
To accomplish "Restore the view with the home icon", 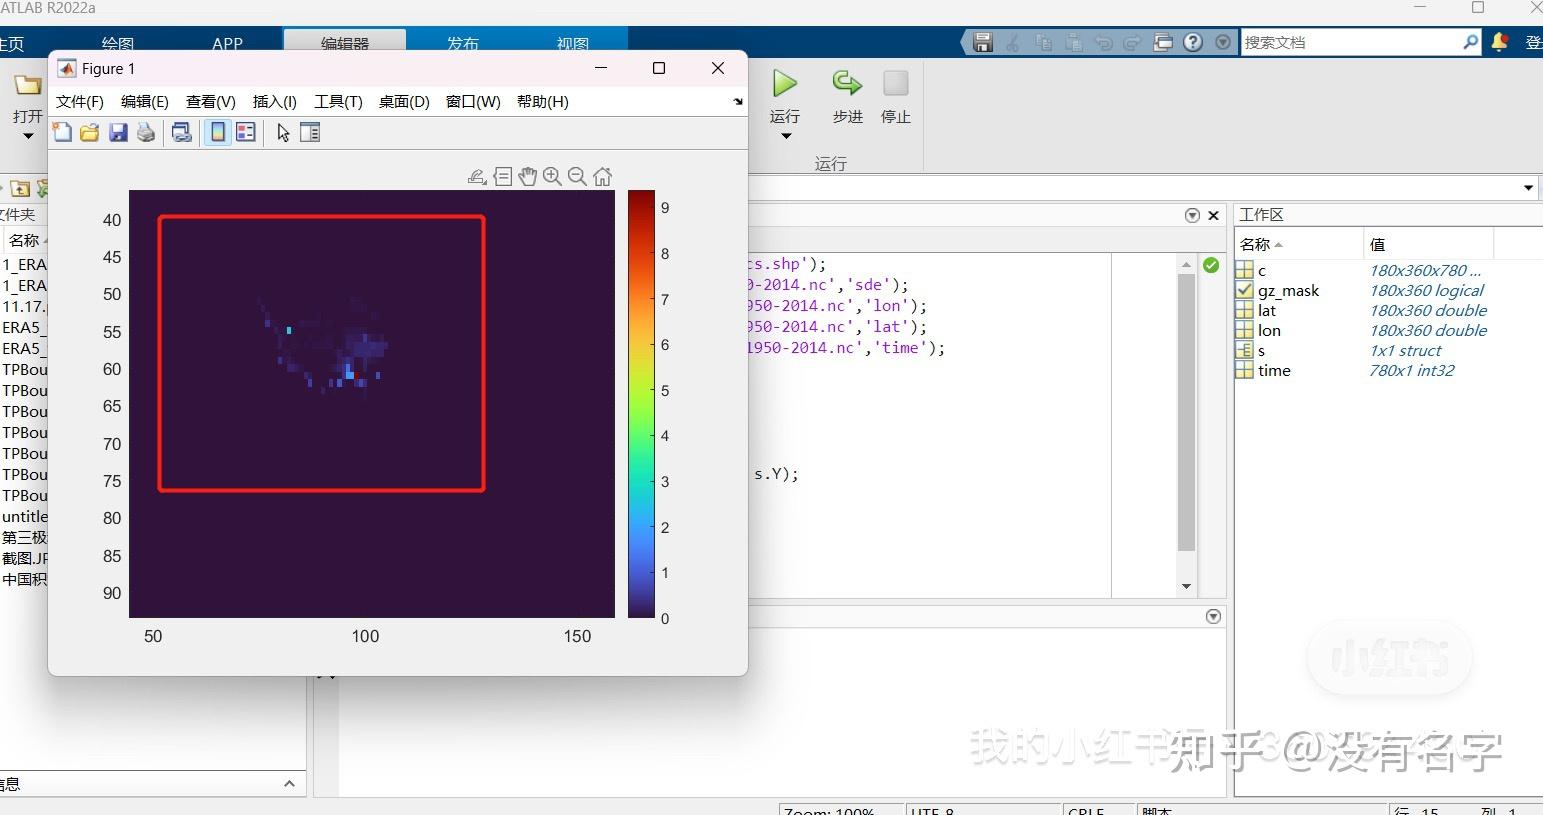I will click(x=602, y=177).
